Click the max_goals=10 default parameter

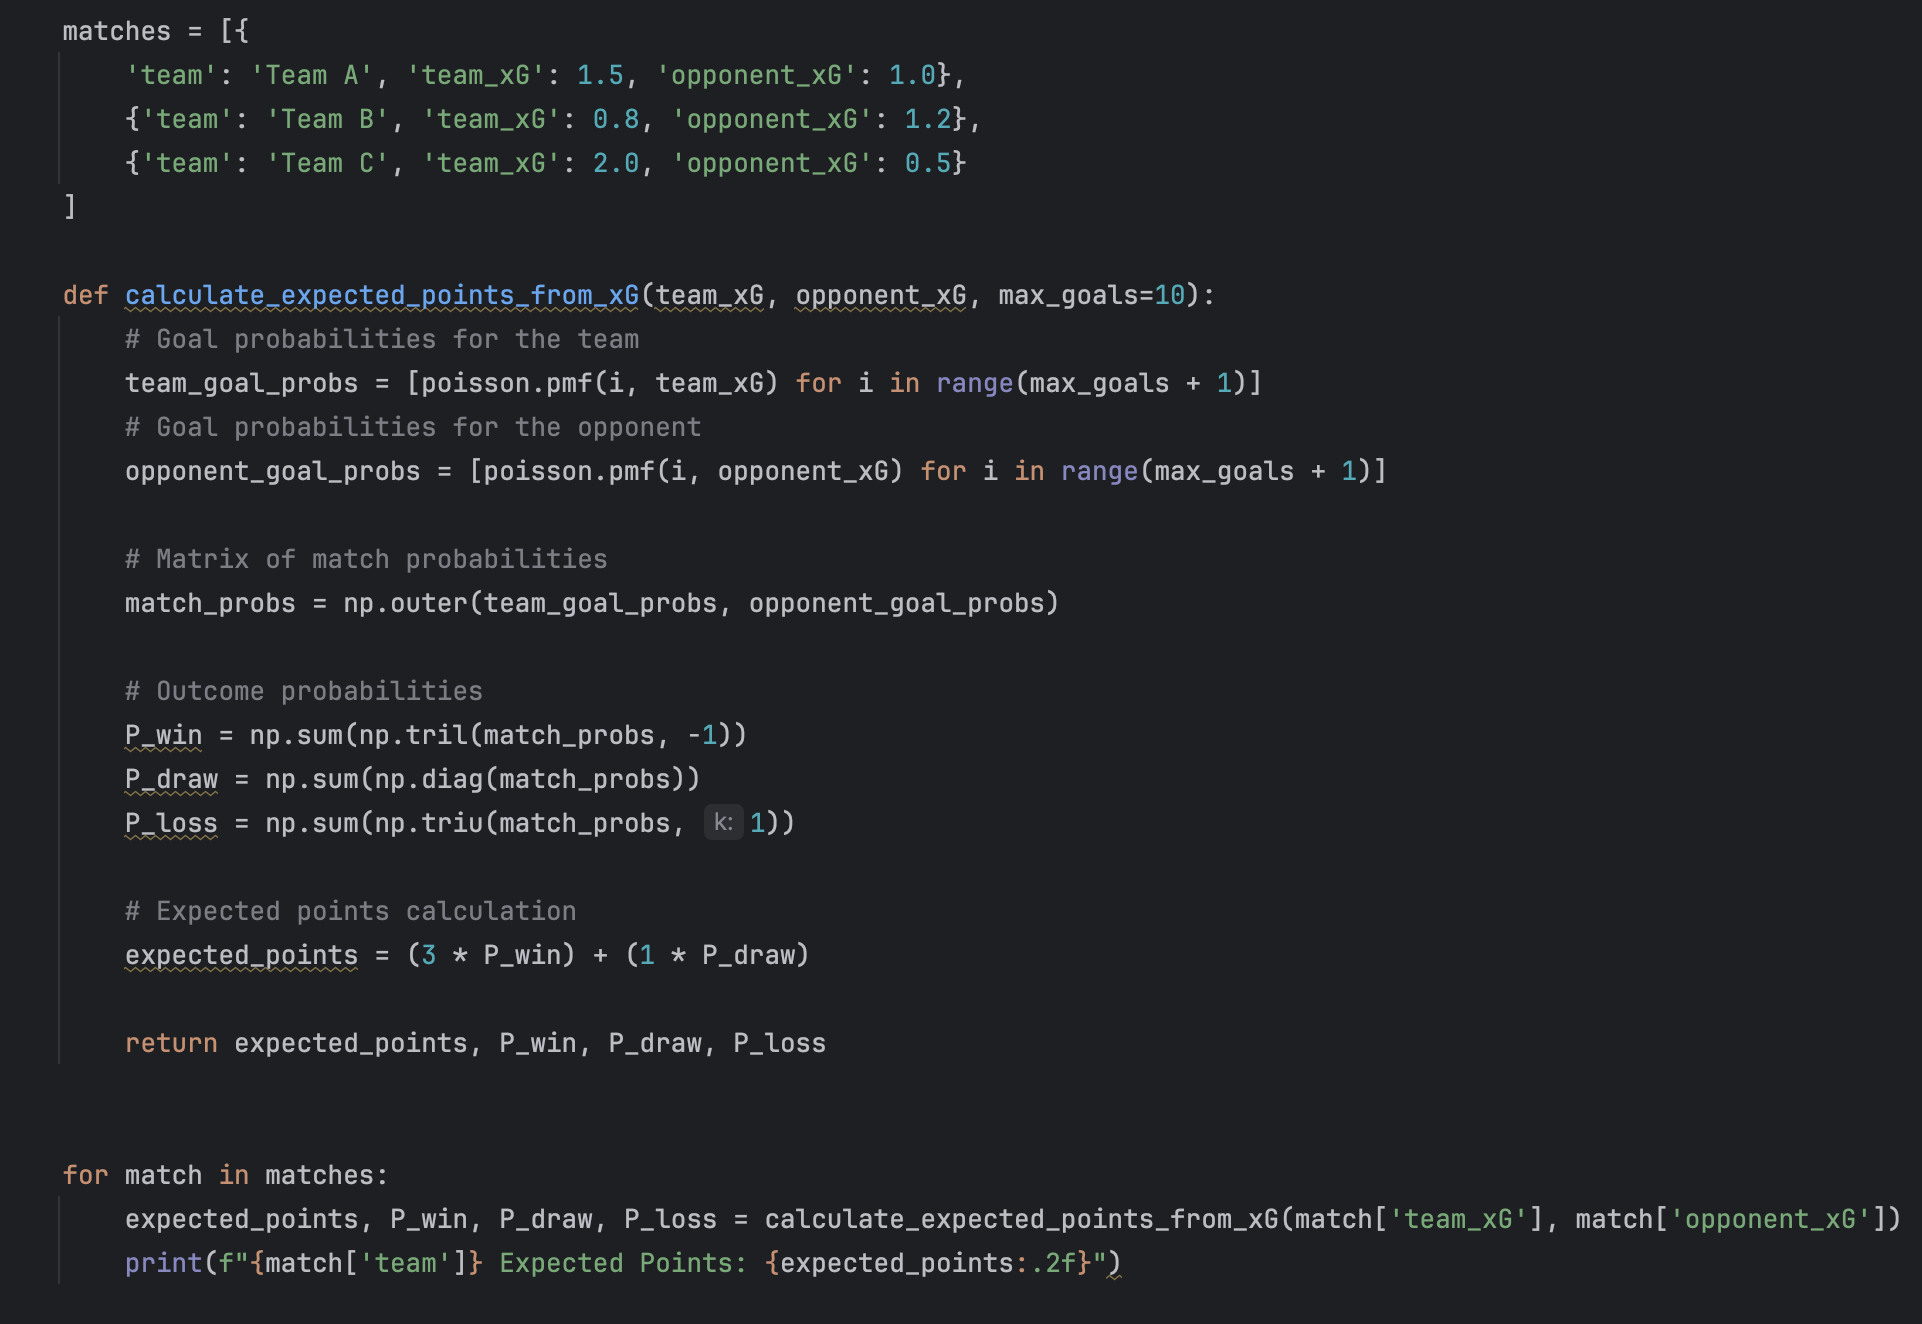[1090, 295]
